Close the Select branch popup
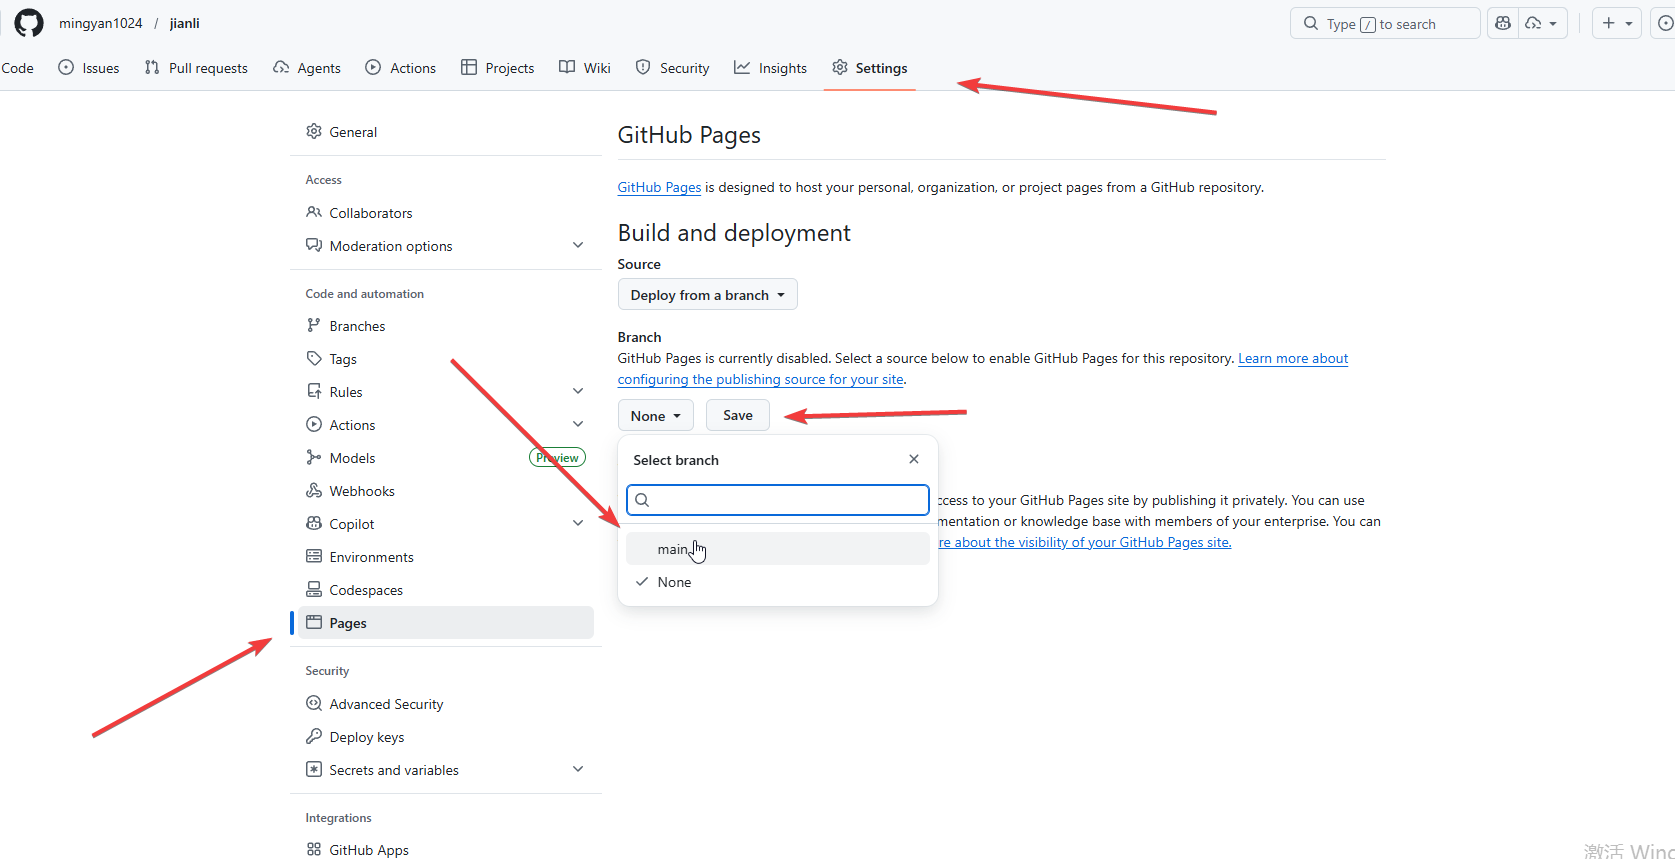Image resolution: width=1675 pixels, height=859 pixels. pos(913,459)
